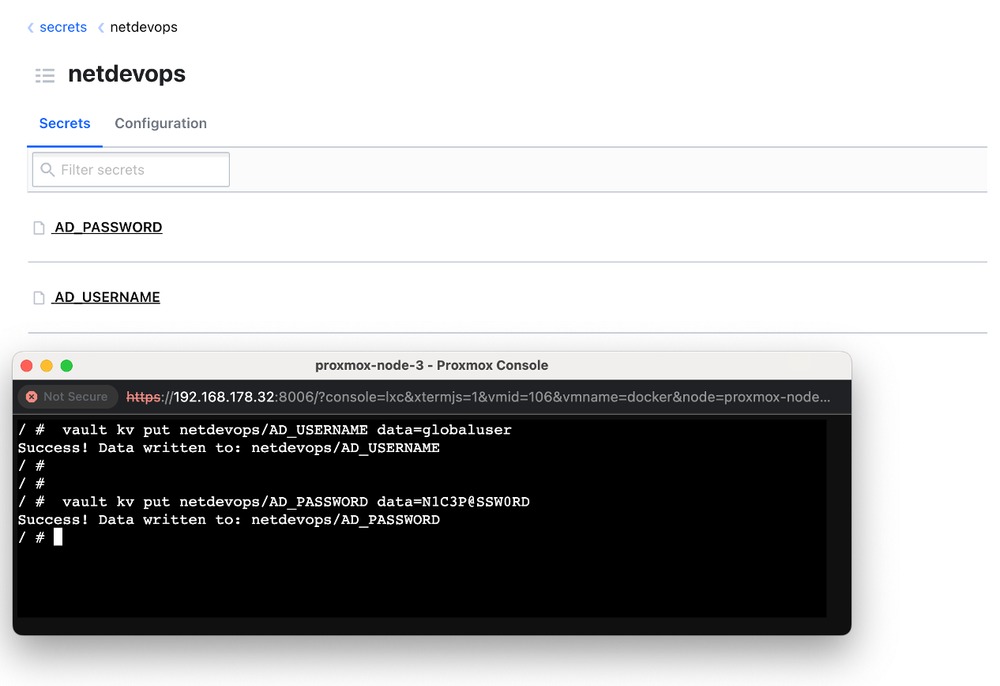
Task: Click the crossed-out https text
Action: click(143, 396)
